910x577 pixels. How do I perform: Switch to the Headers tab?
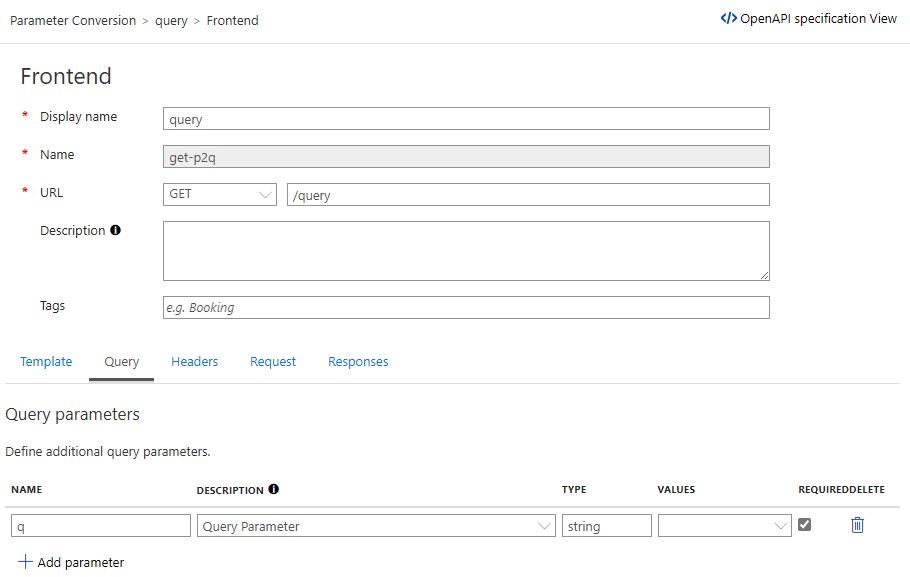coord(194,362)
